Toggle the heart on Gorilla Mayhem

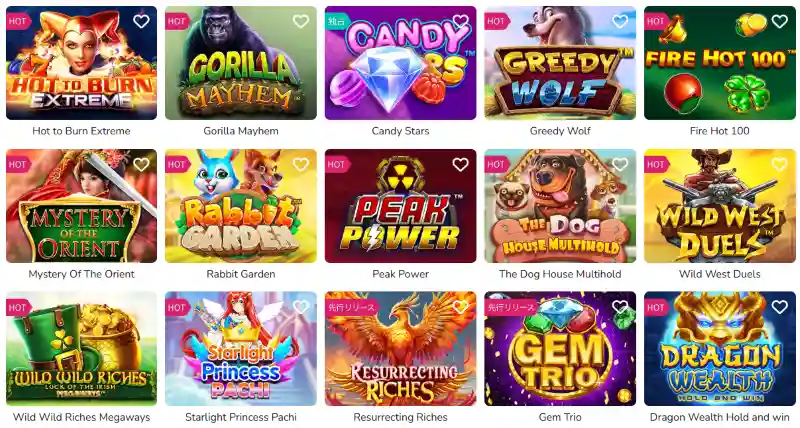click(x=301, y=21)
